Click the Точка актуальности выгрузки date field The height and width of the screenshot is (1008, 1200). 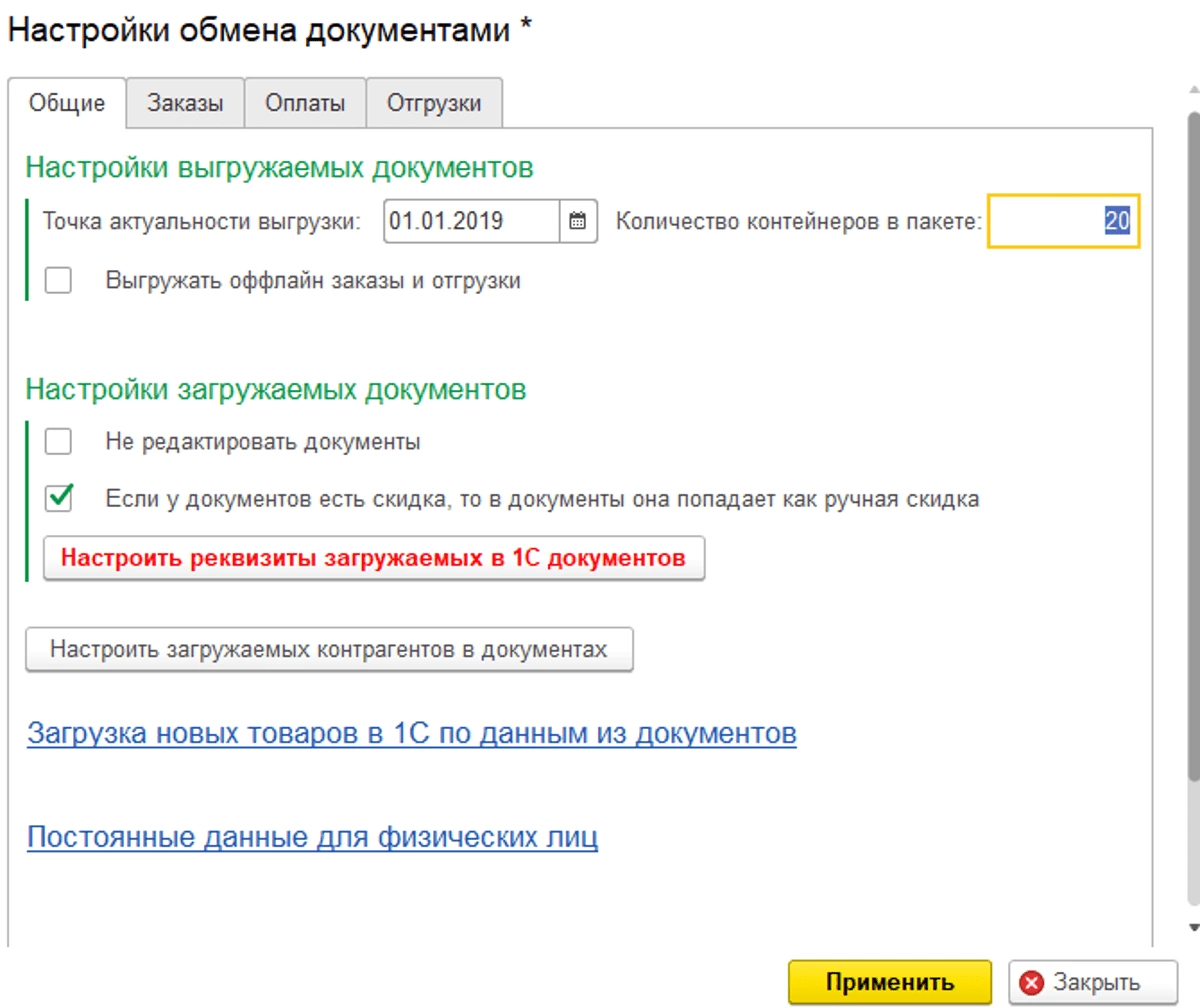471,222
